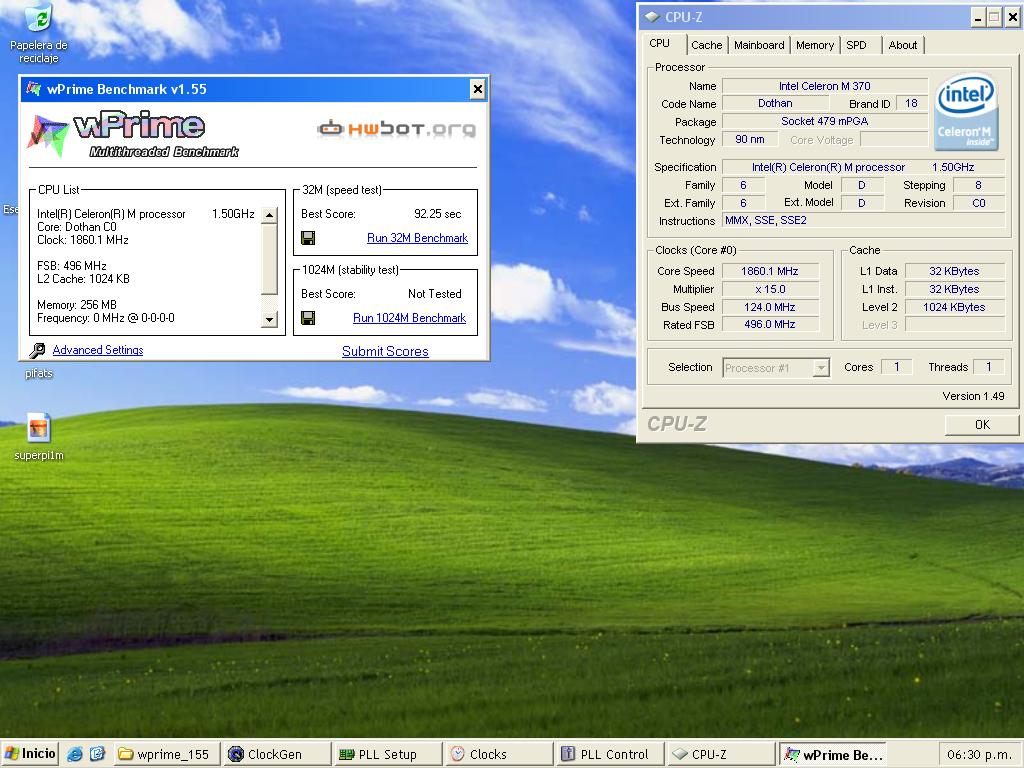Switch to the About tab
The image size is (1024, 768).
coord(903,45)
